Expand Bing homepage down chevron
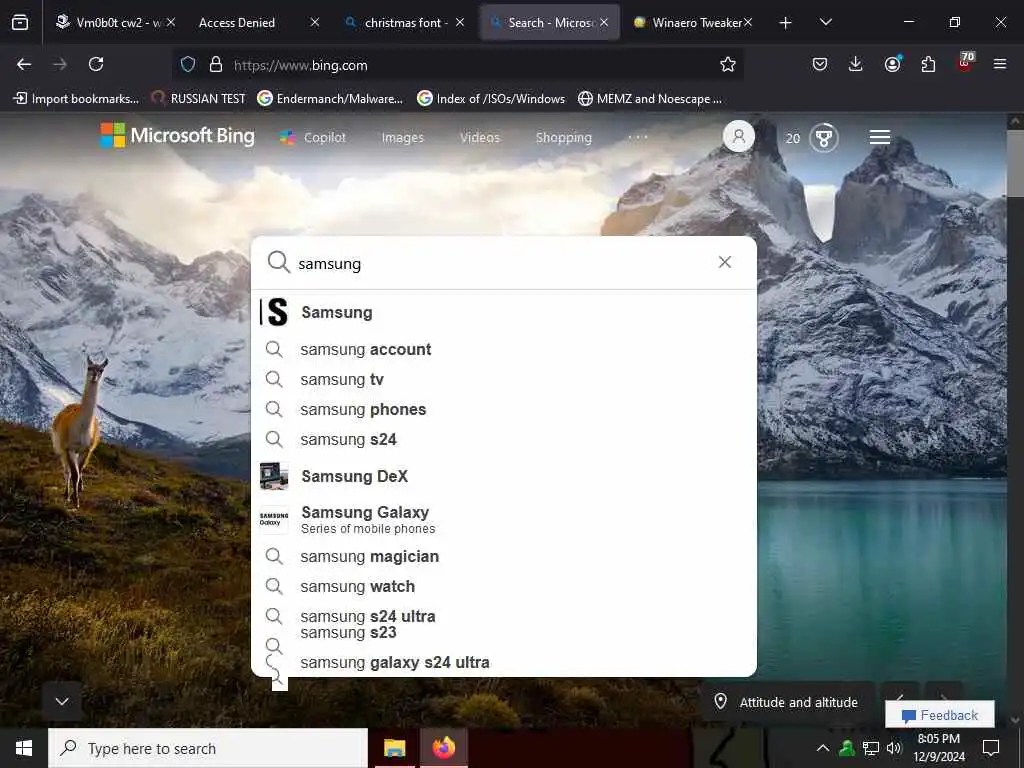Screen dimensions: 1024x768 pyautogui.click(x=62, y=701)
